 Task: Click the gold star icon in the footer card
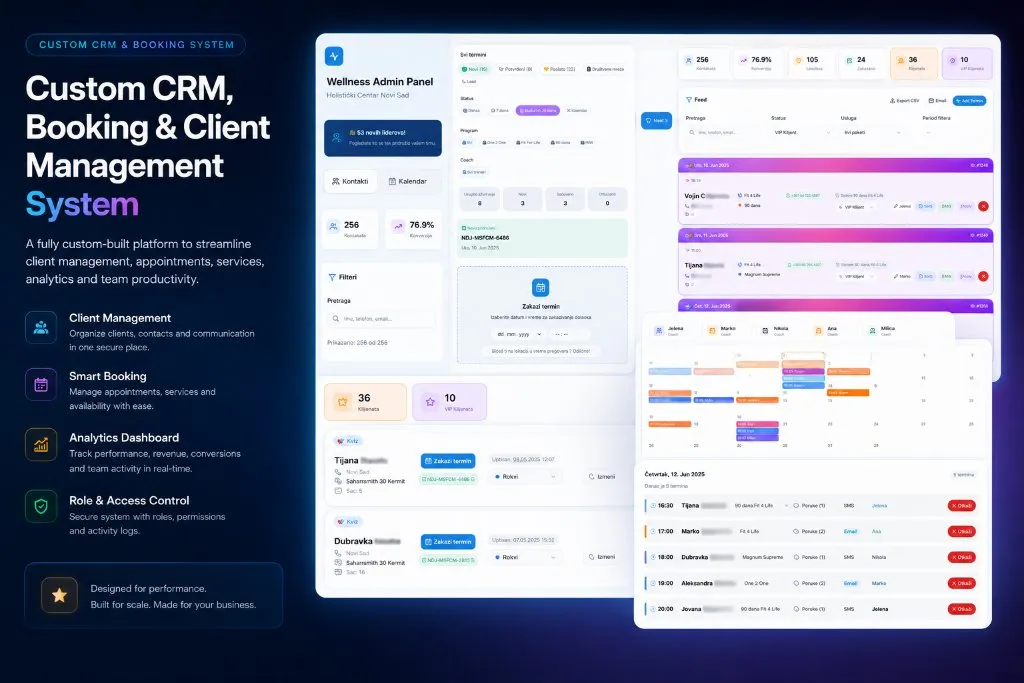(59, 595)
